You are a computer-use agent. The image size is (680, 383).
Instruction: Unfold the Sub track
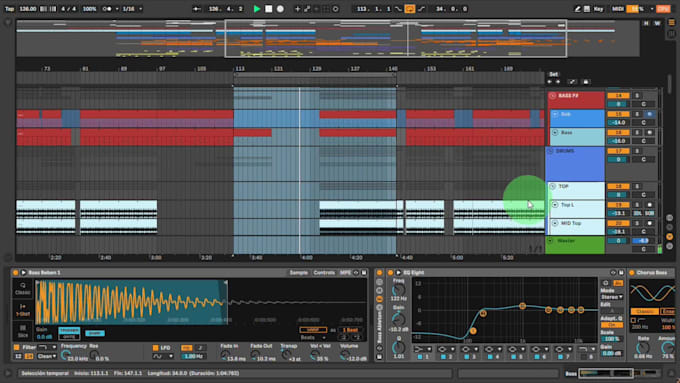555,114
